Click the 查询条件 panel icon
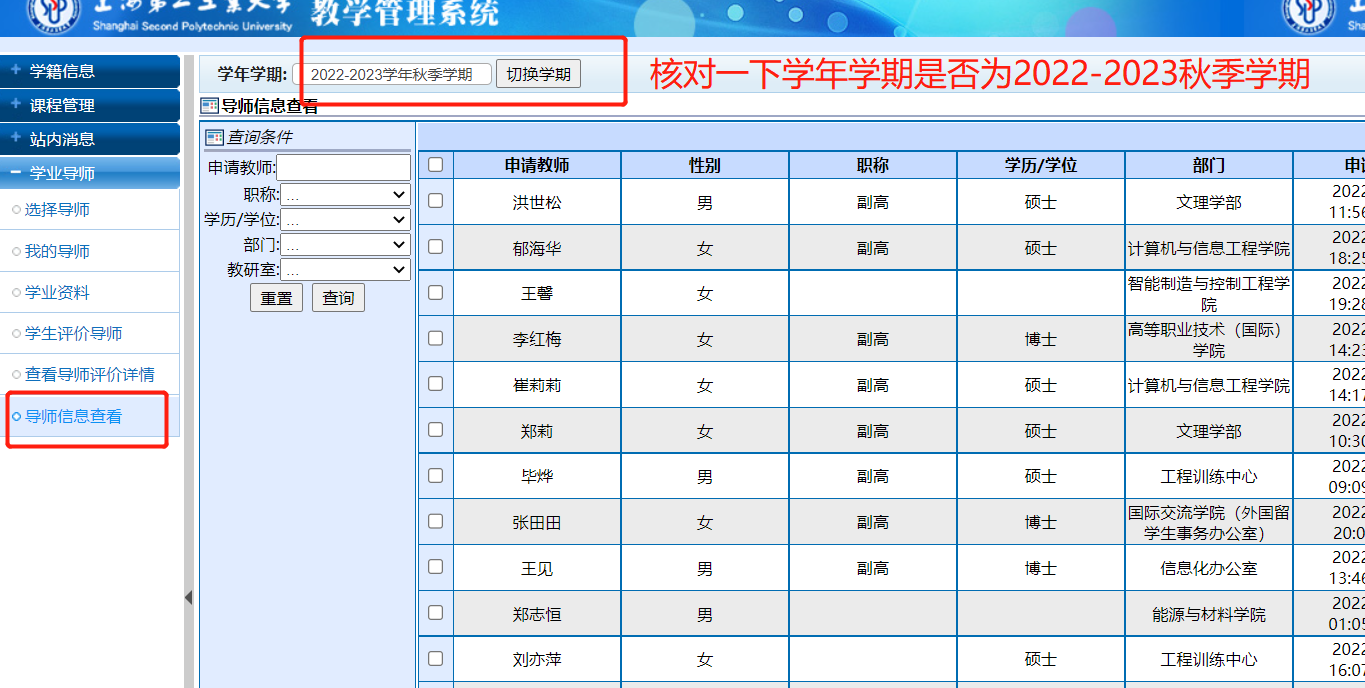 (214, 137)
